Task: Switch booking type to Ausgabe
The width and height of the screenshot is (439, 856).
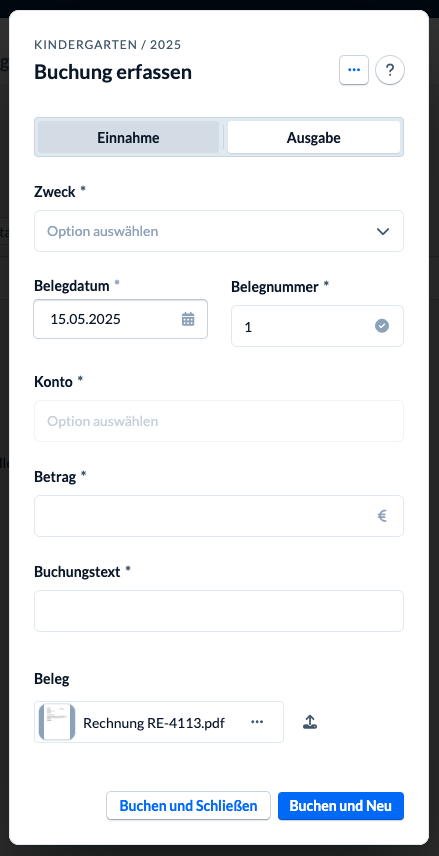Action: [x=313, y=138]
